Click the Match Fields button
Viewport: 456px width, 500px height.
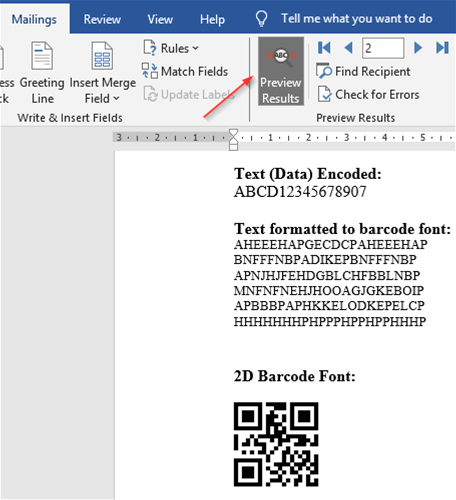tap(185, 71)
